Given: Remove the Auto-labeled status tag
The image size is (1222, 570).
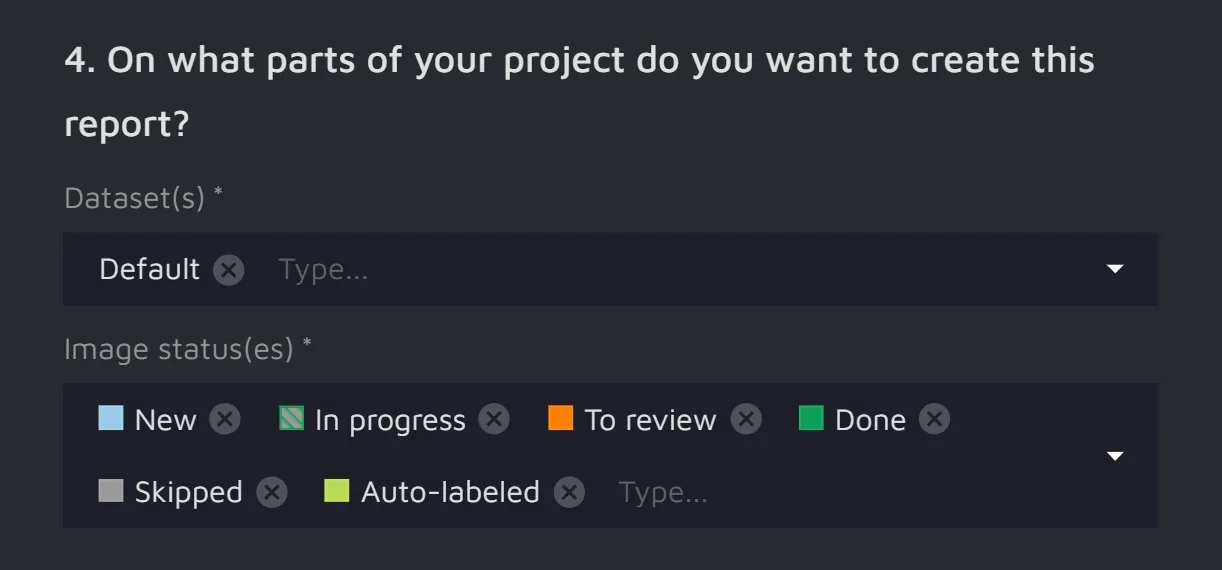Looking at the screenshot, I should click(569, 492).
